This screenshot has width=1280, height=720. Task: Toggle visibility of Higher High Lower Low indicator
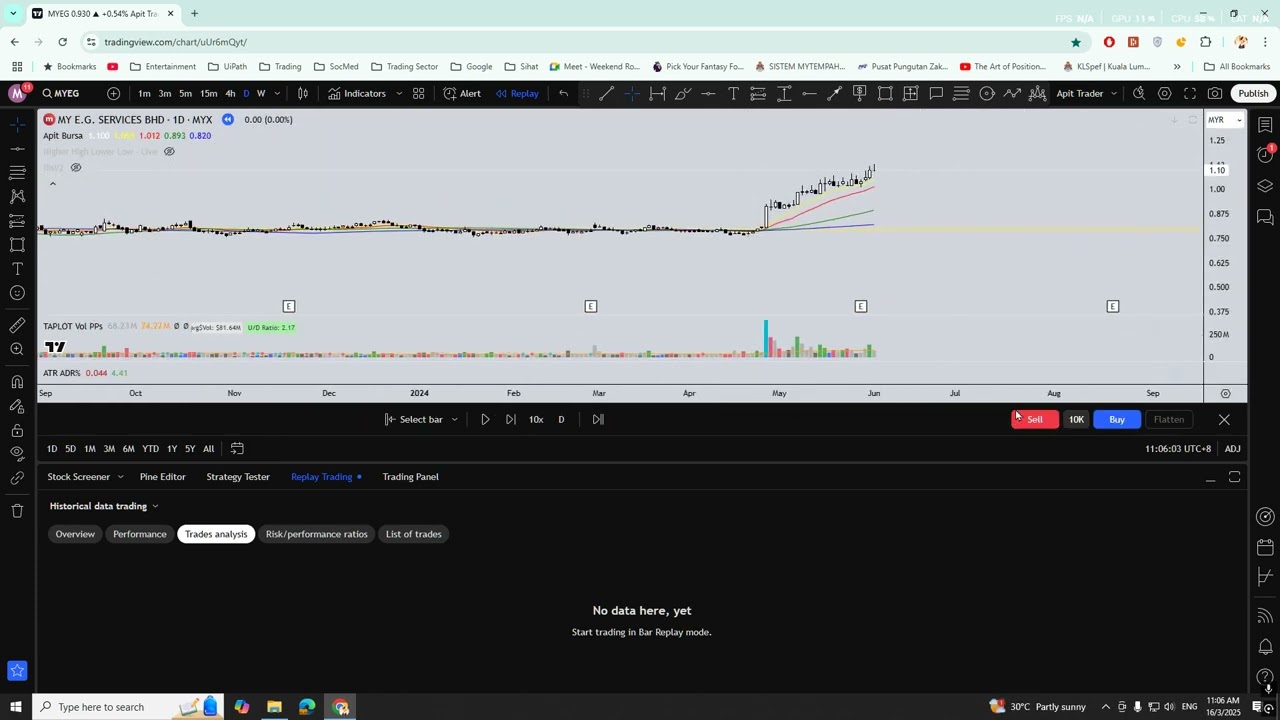[x=169, y=151]
